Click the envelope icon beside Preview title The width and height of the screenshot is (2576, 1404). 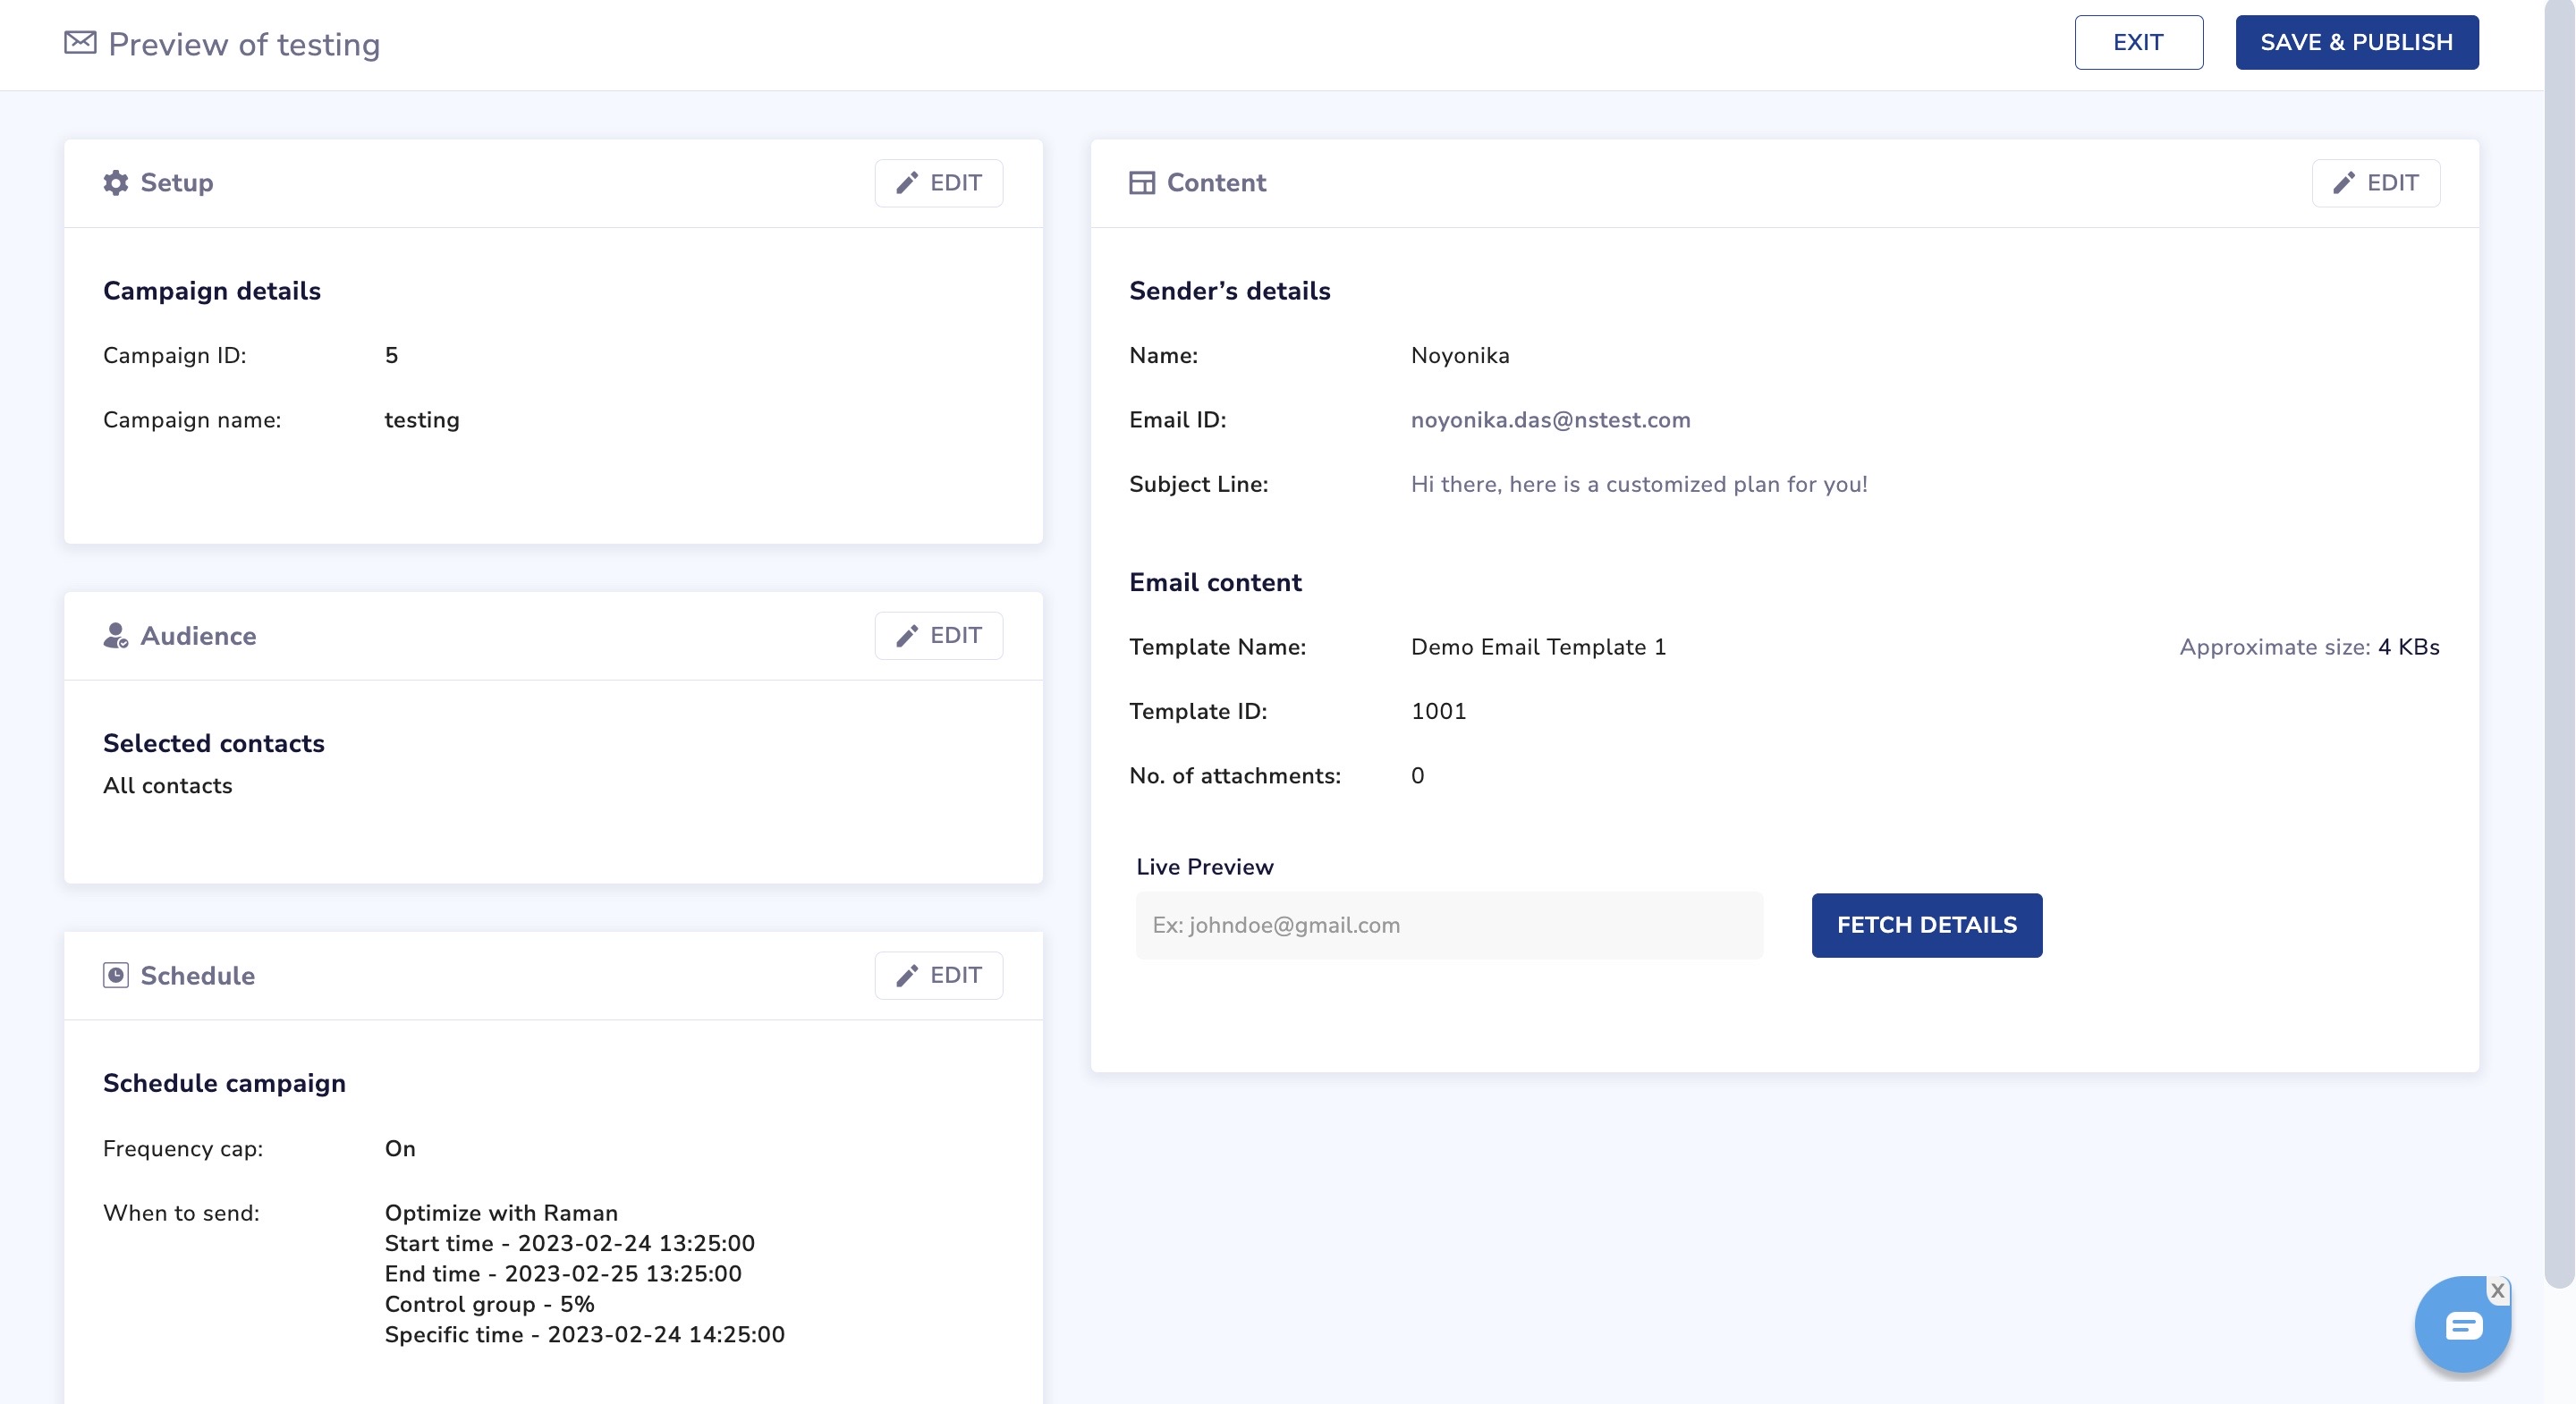pos(80,43)
